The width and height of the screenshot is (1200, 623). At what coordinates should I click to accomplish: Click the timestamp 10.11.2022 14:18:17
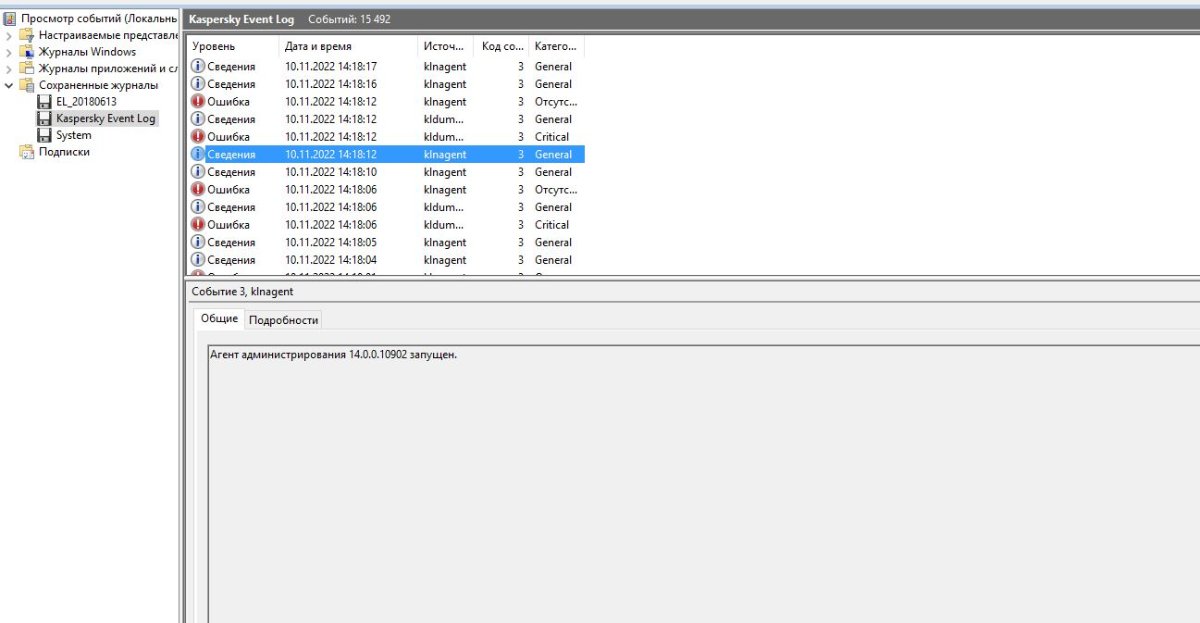click(331, 66)
